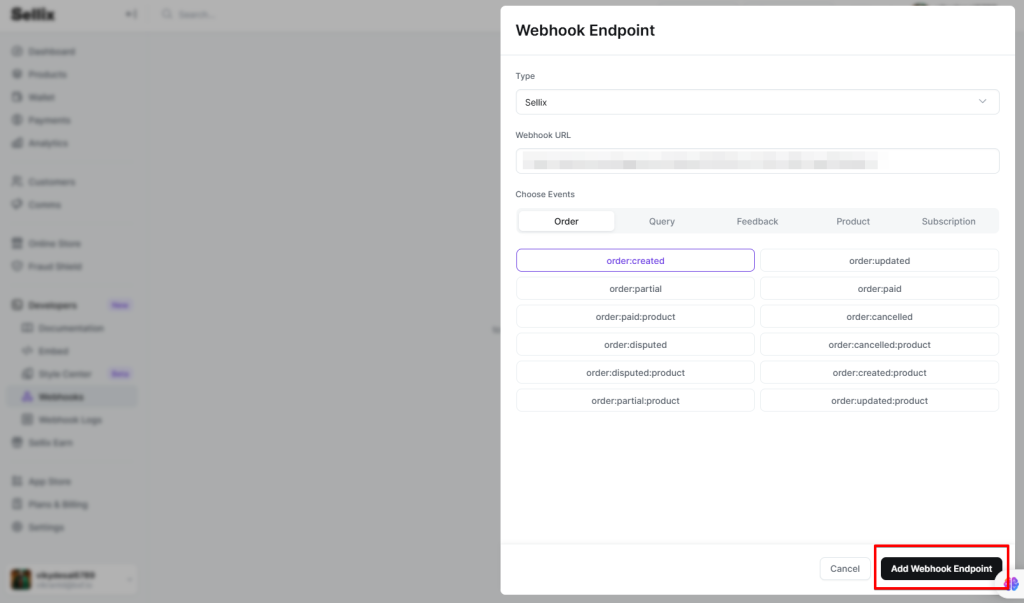1024x603 pixels.
Task: Click the Products icon in sidebar
Action: pos(17,74)
